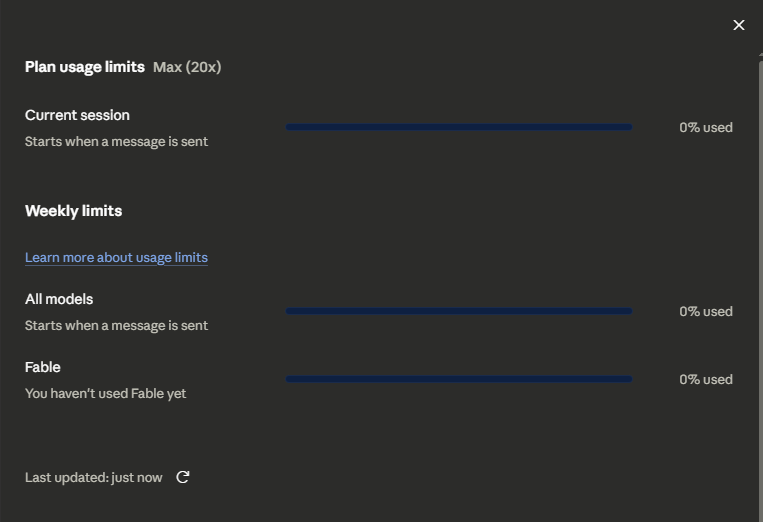
Task: Click Fable 0% used text
Action: point(706,379)
